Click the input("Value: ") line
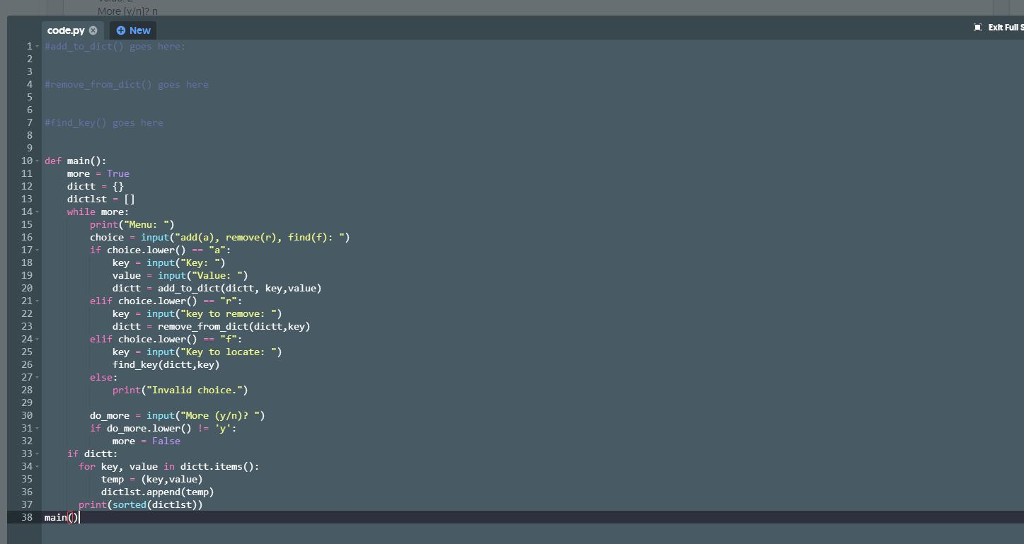Screen dimensions: 1024x544 pos(180,276)
